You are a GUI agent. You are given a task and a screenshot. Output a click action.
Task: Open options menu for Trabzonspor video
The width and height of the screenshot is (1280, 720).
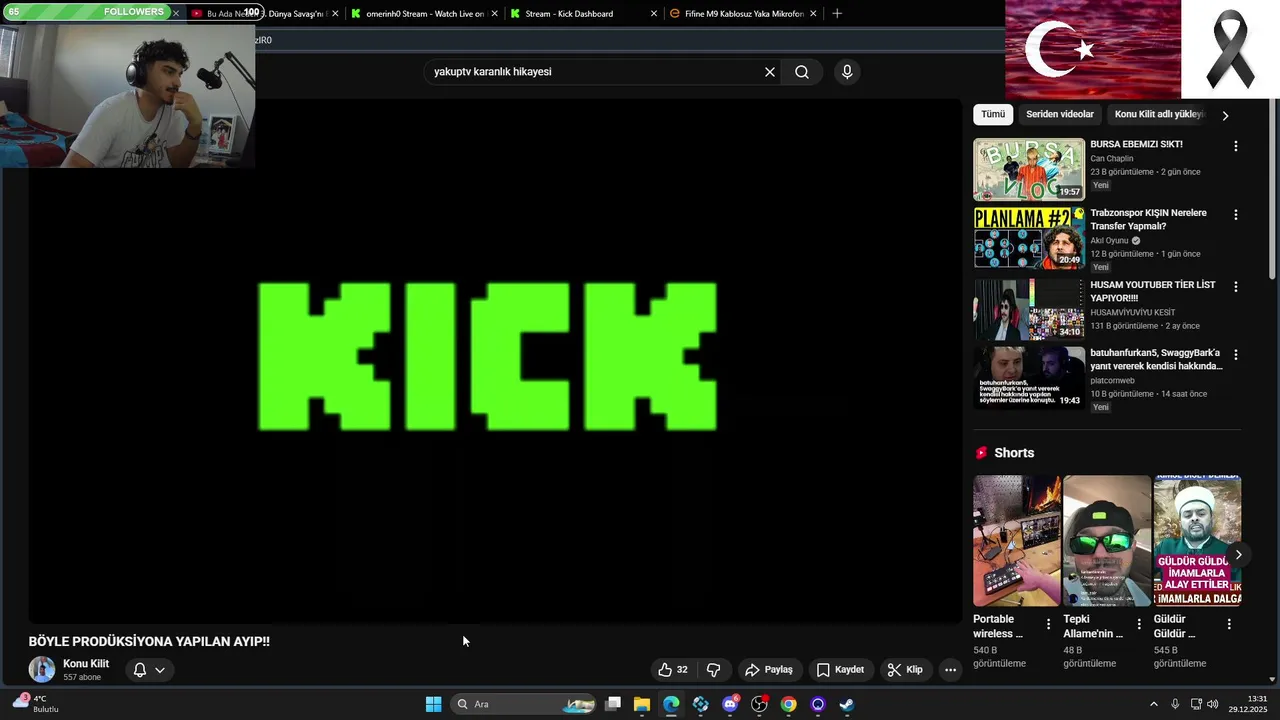coord(1236,215)
